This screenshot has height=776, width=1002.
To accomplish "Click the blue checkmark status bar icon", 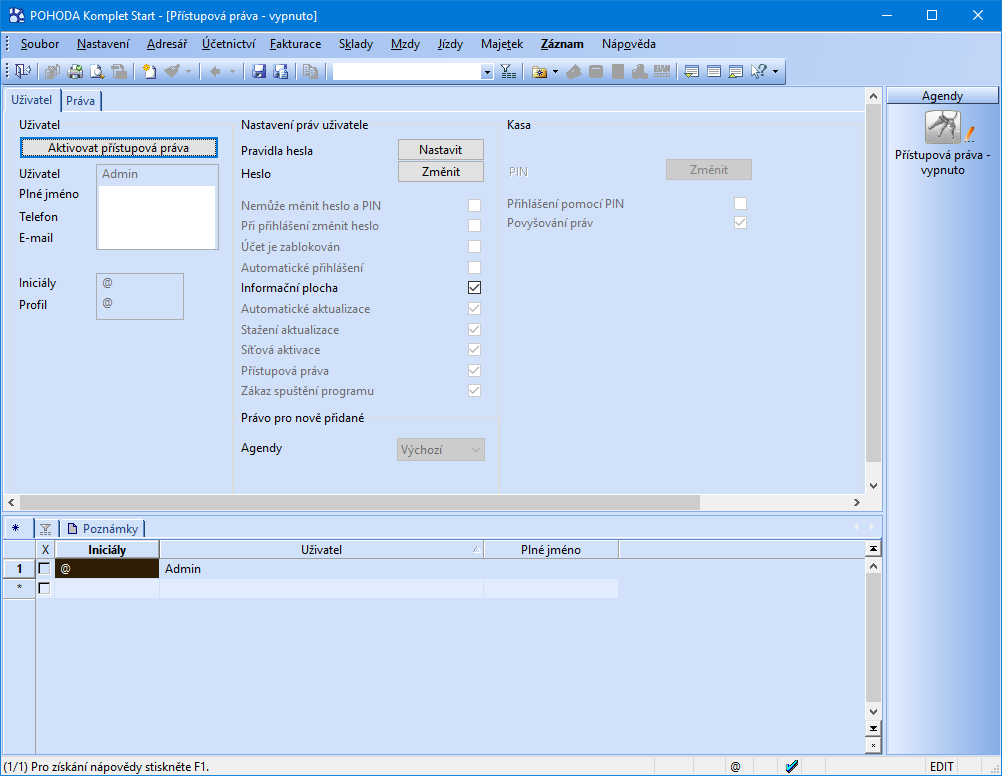I will [792, 766].
